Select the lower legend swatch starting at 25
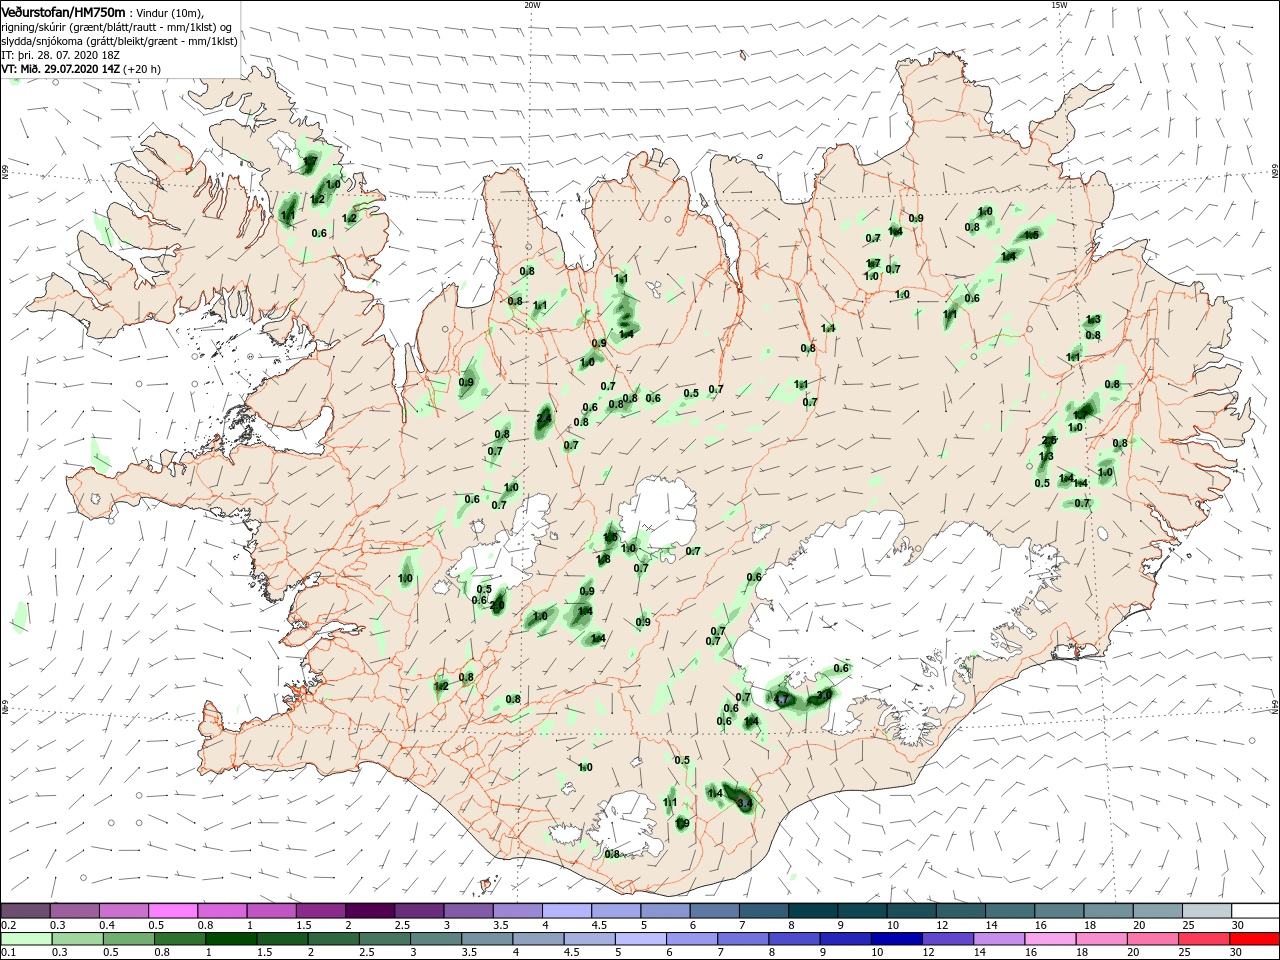The height and width of the screenshot is (960, 1280). tap(1203, 939)
